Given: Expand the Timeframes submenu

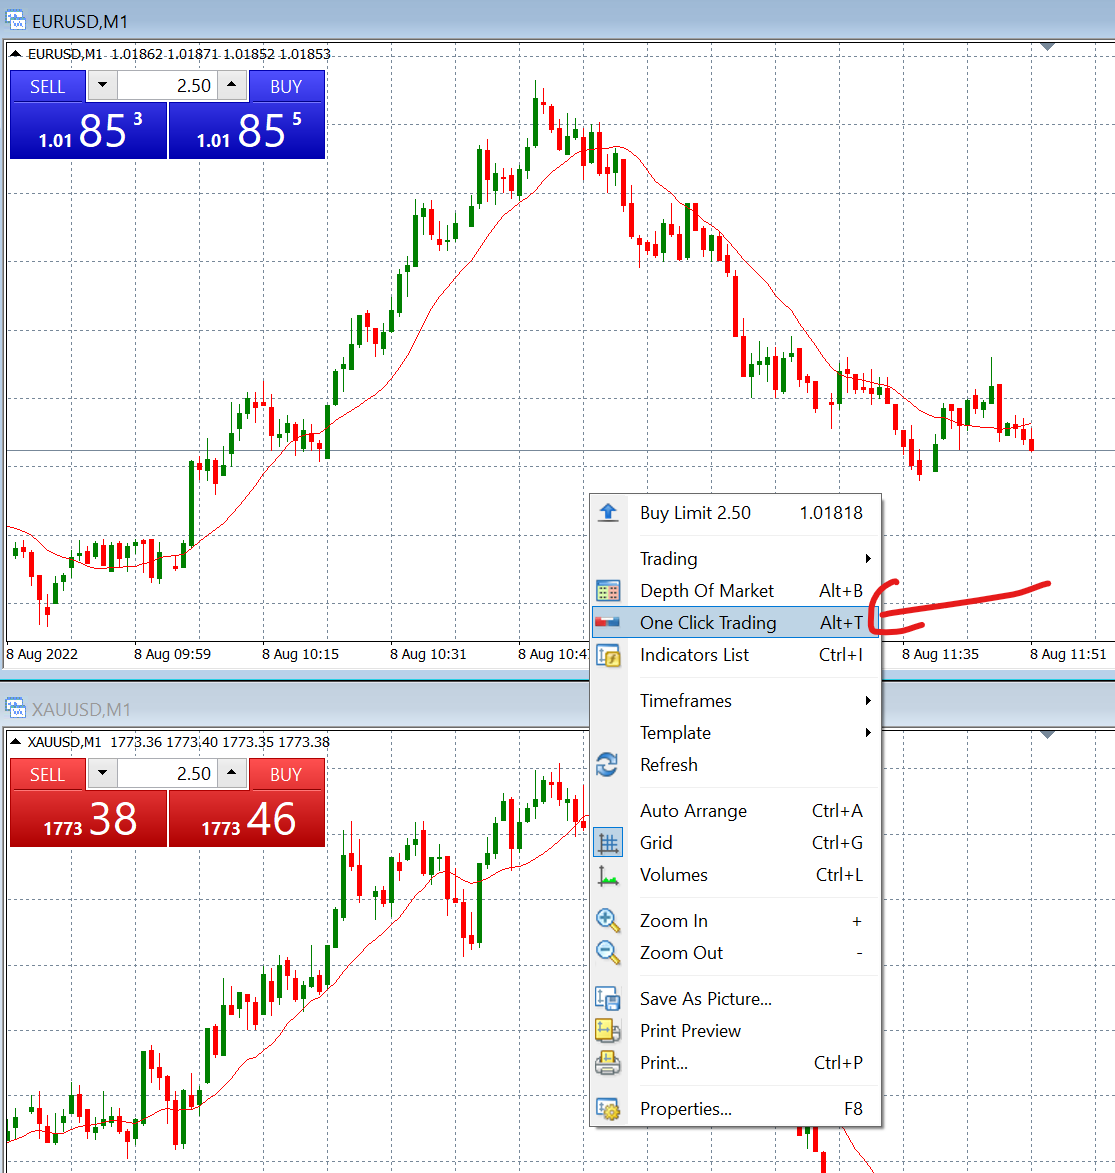Looking at the screenshot, I should pyautogui.click(x=686, y=700).
